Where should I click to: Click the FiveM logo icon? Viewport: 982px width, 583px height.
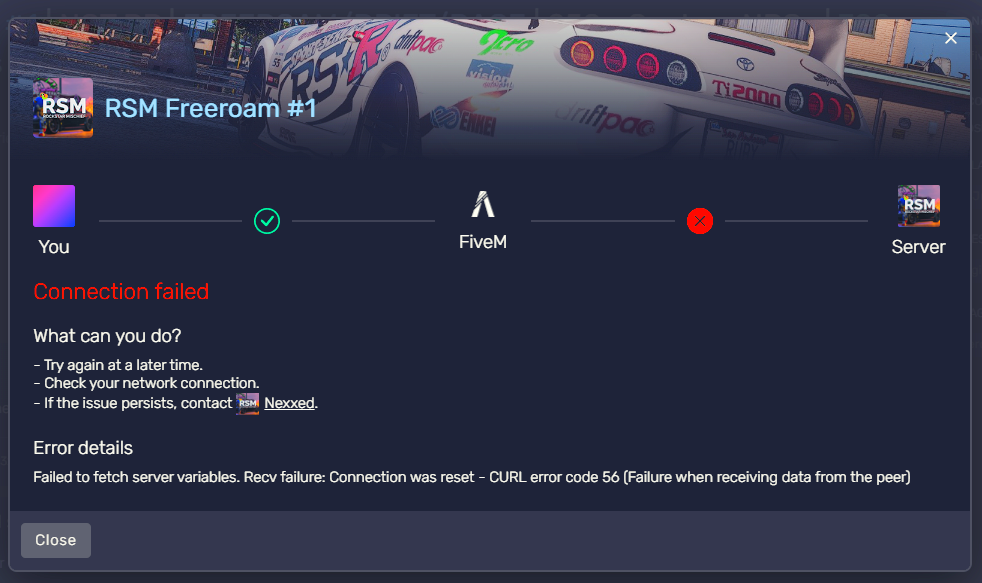[483, 204]
